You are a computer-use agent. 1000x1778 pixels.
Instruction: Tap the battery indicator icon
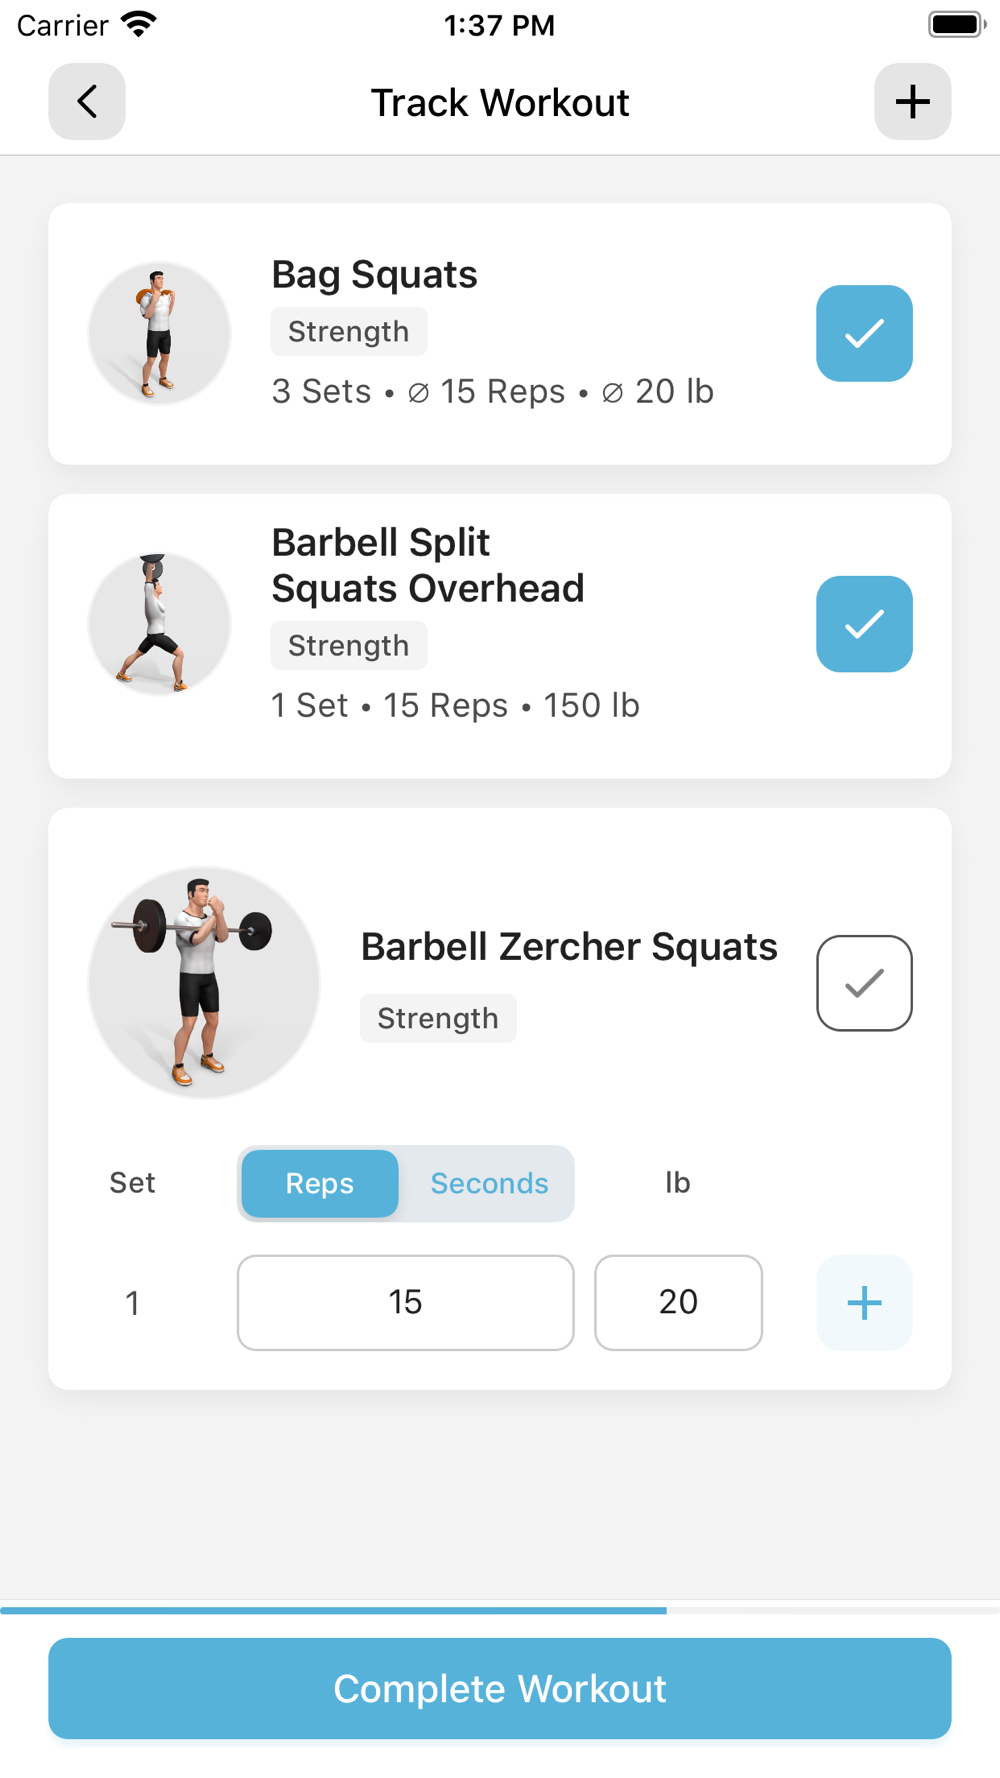957,24
